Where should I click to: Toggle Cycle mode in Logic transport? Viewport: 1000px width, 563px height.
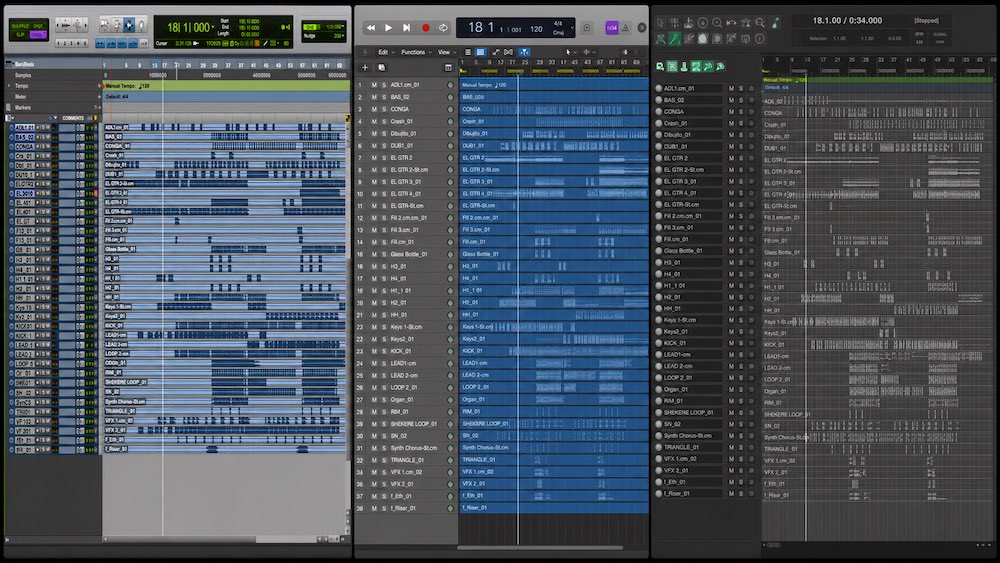coord(443,27)
